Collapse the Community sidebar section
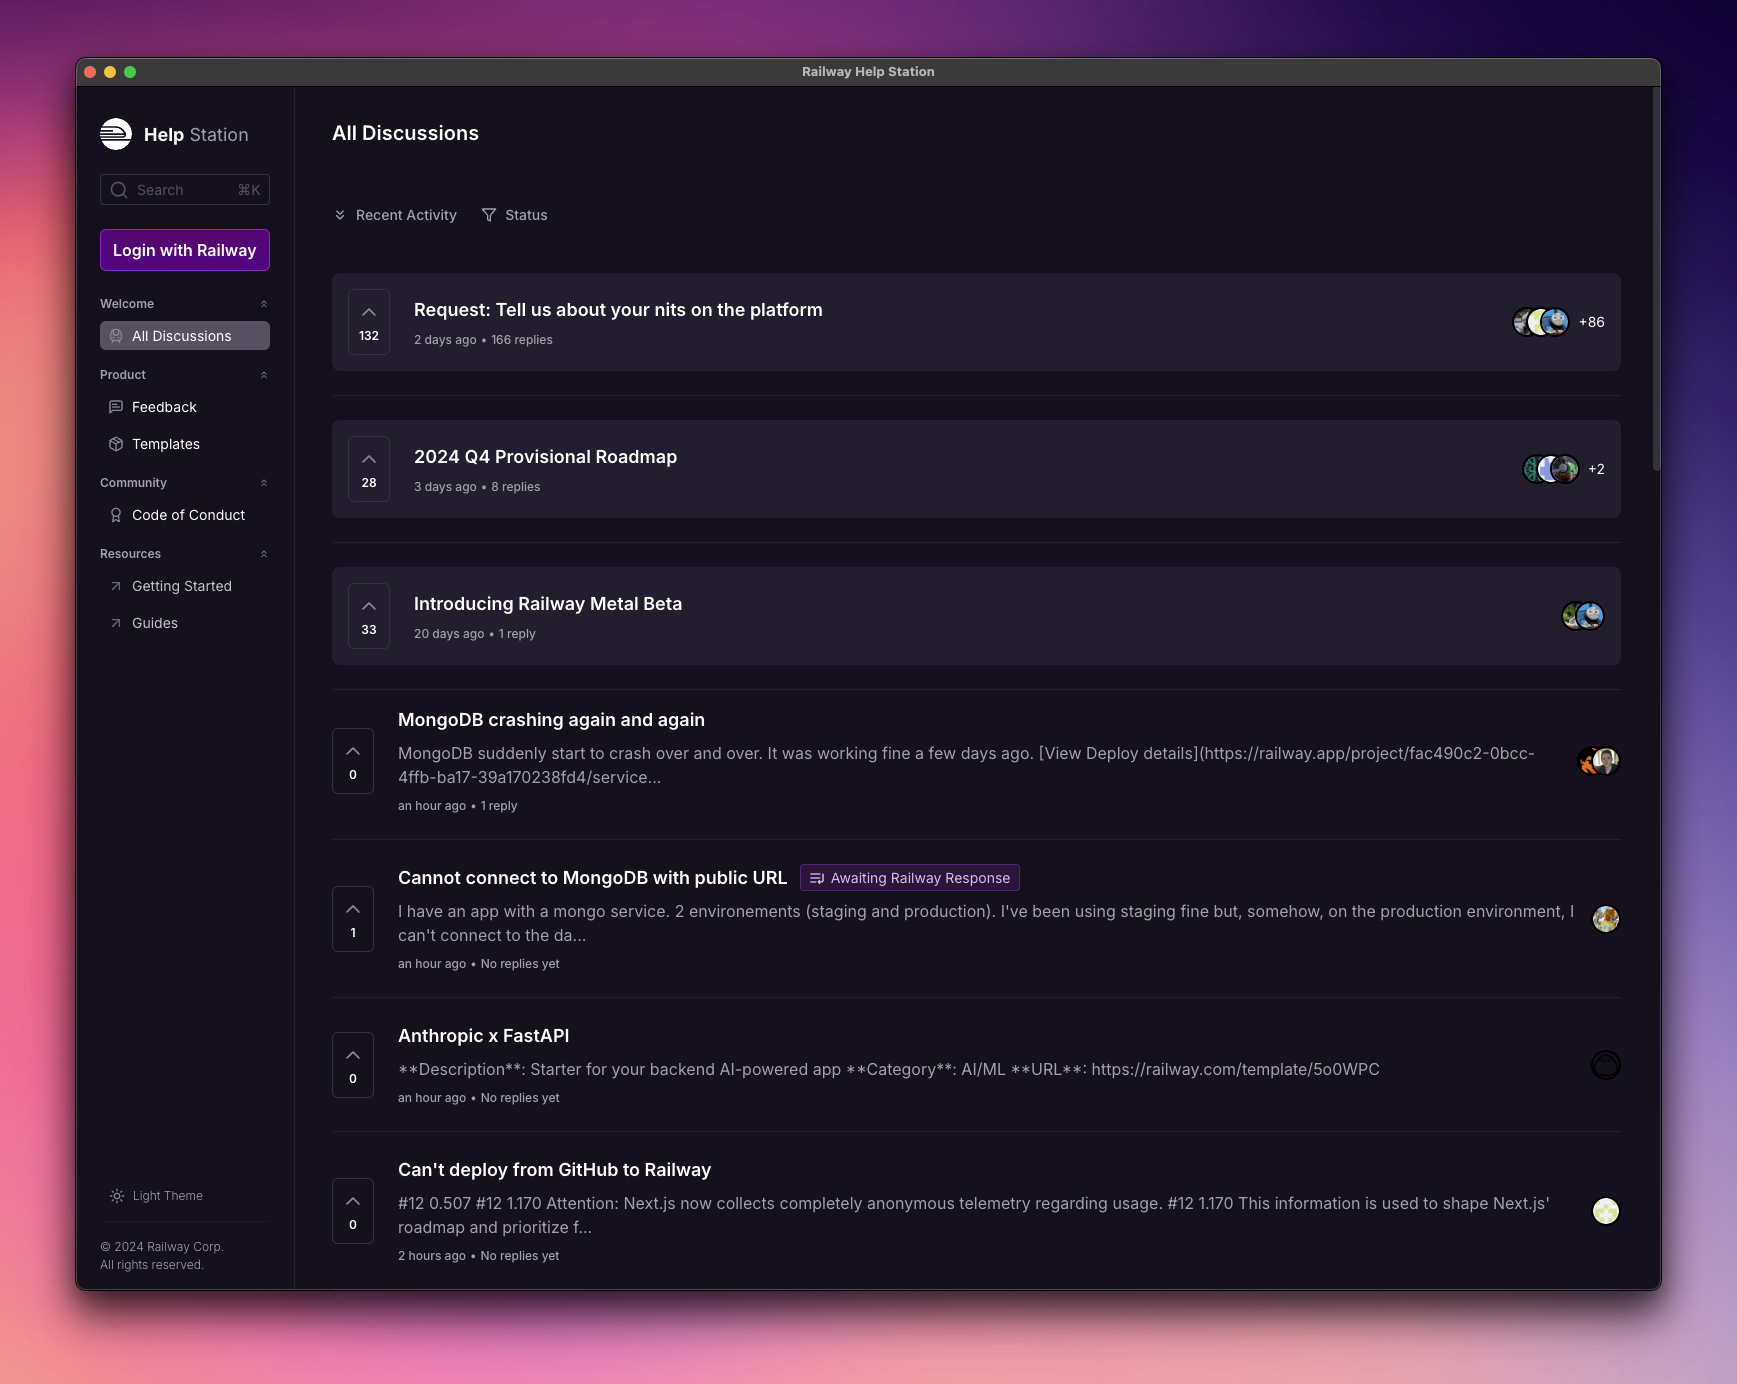1737x1384 pixels. pos(264,483)
